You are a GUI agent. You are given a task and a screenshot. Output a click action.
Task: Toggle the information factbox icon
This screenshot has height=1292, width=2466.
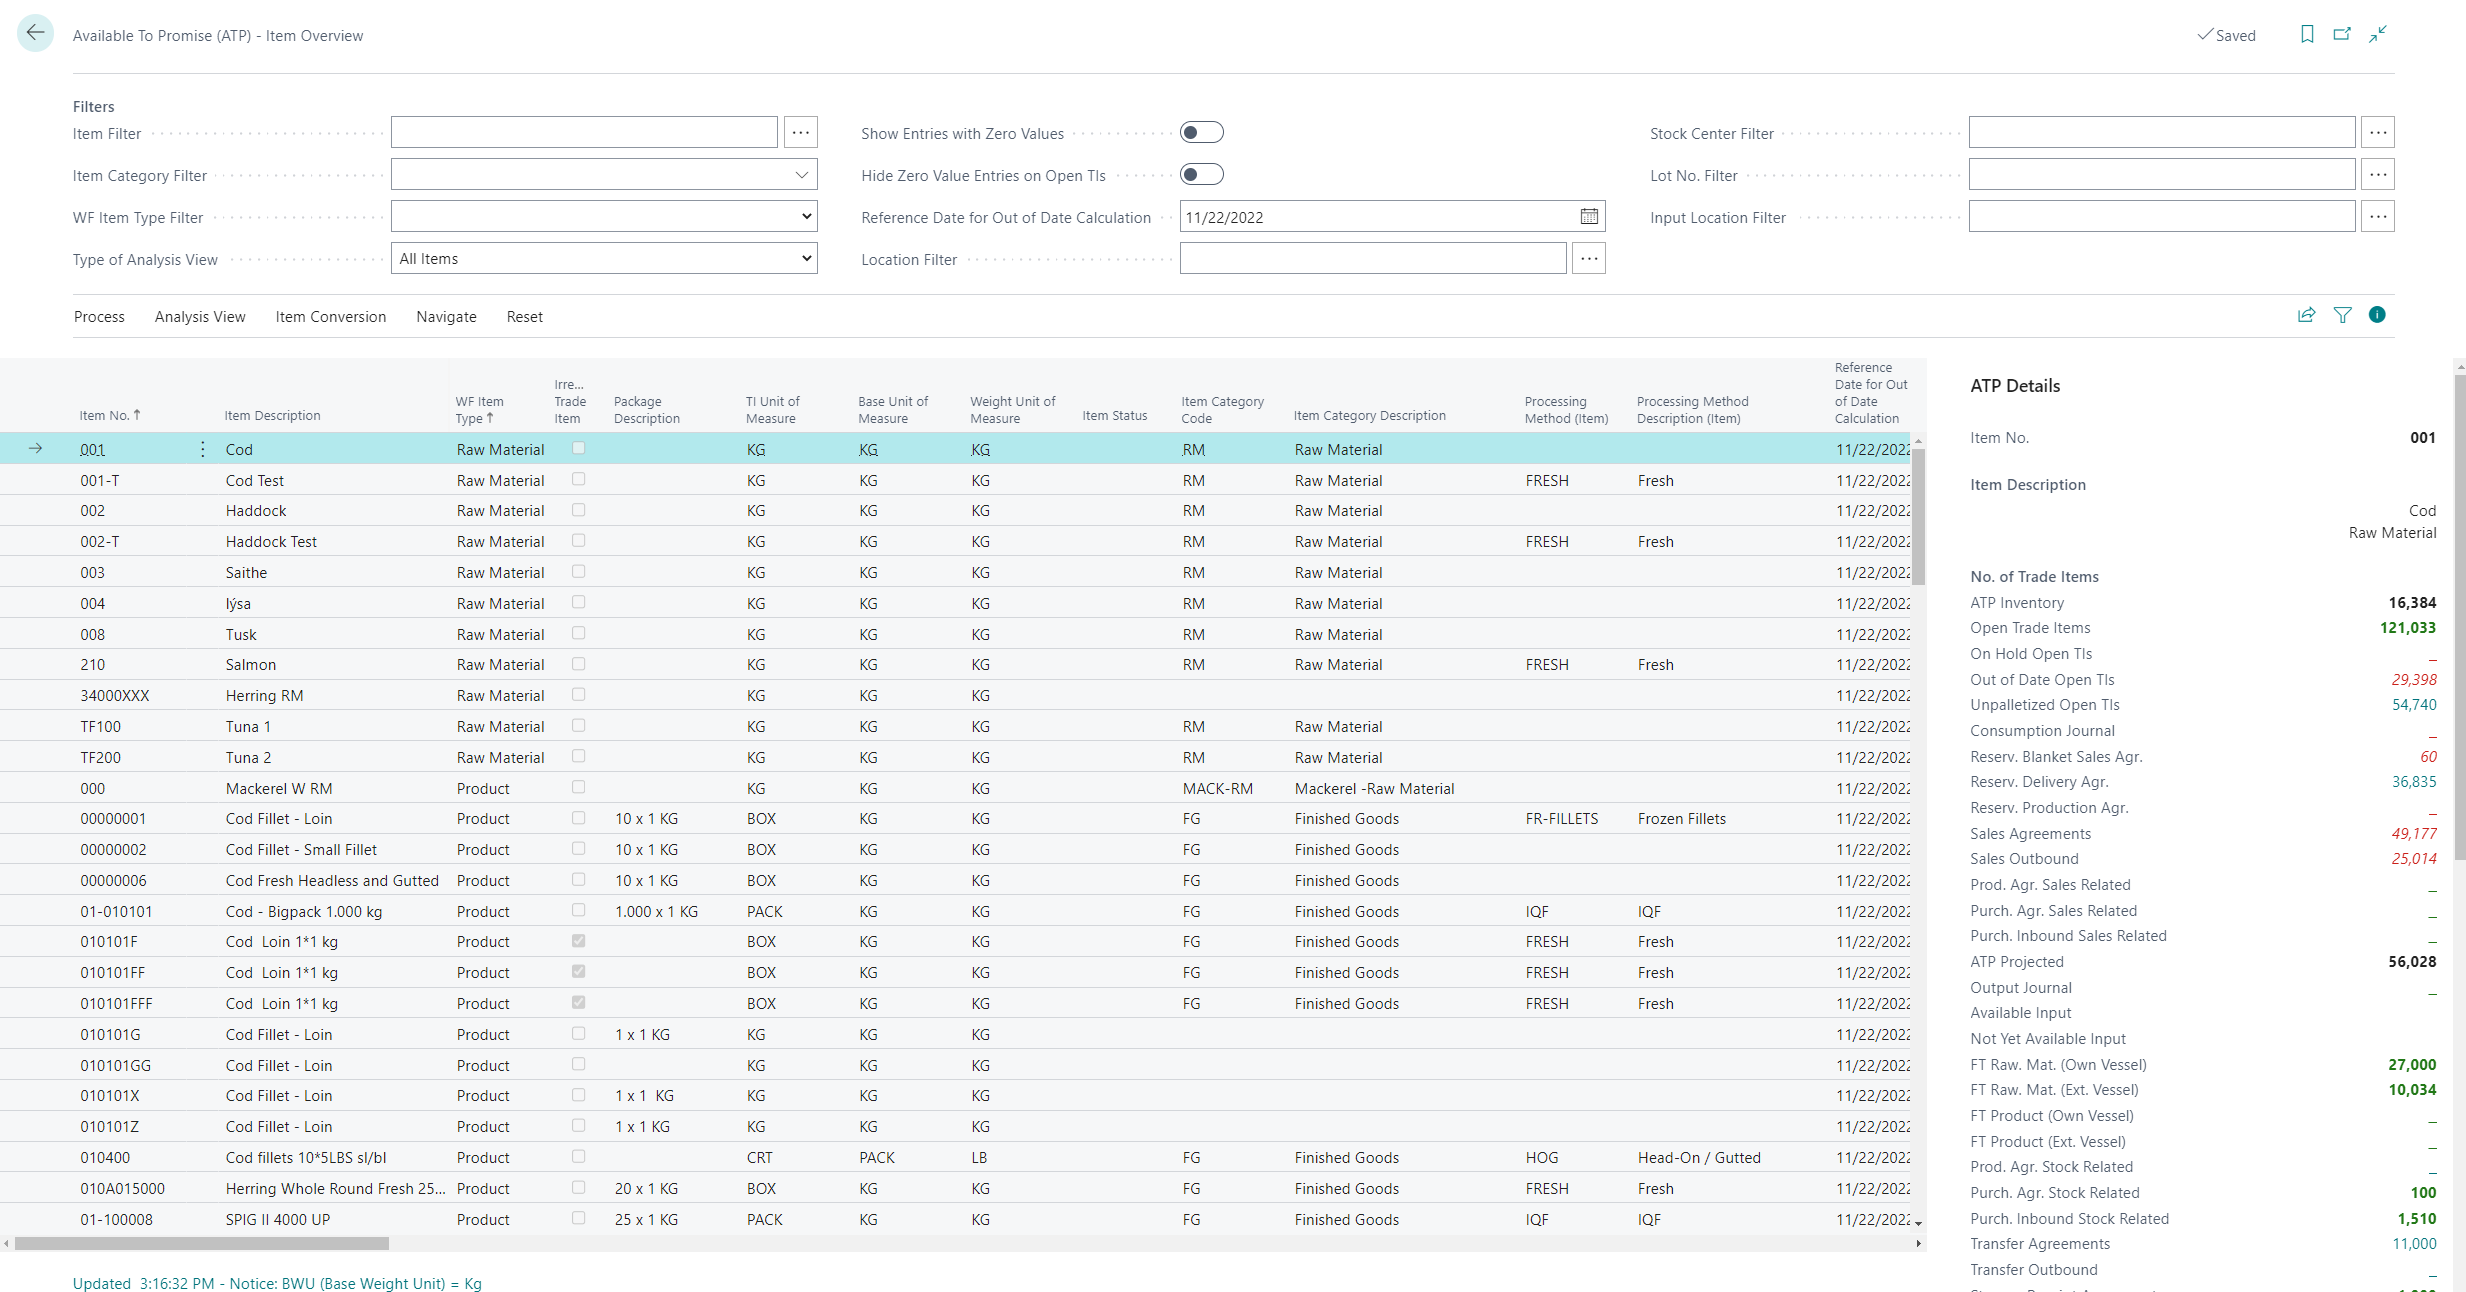(2377, 315)
